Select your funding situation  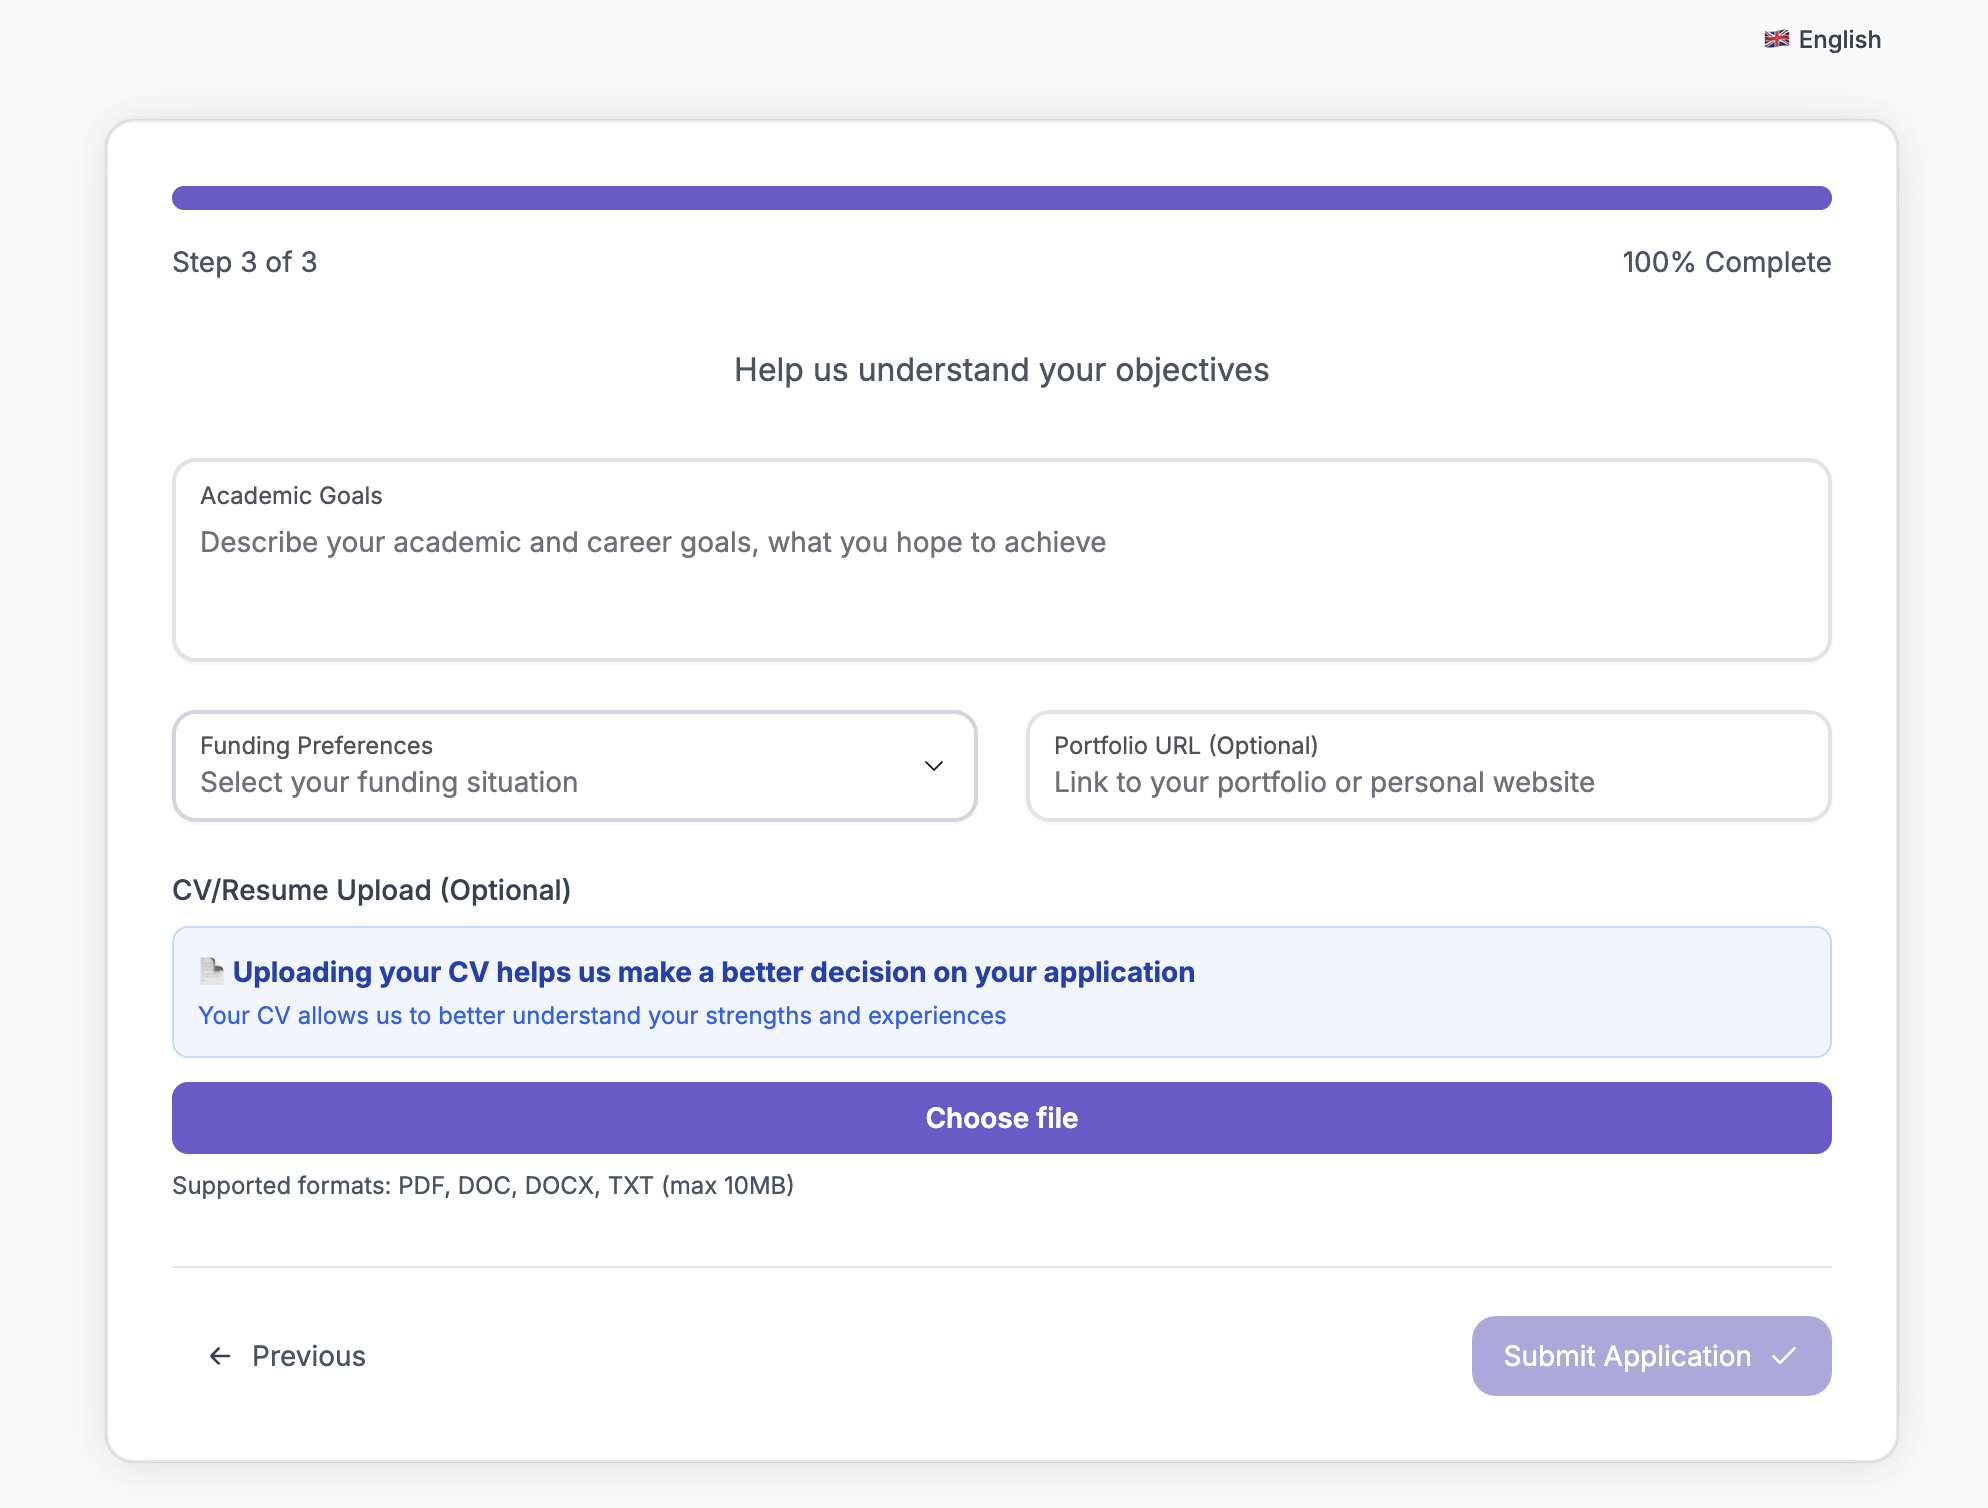(574, 781)
